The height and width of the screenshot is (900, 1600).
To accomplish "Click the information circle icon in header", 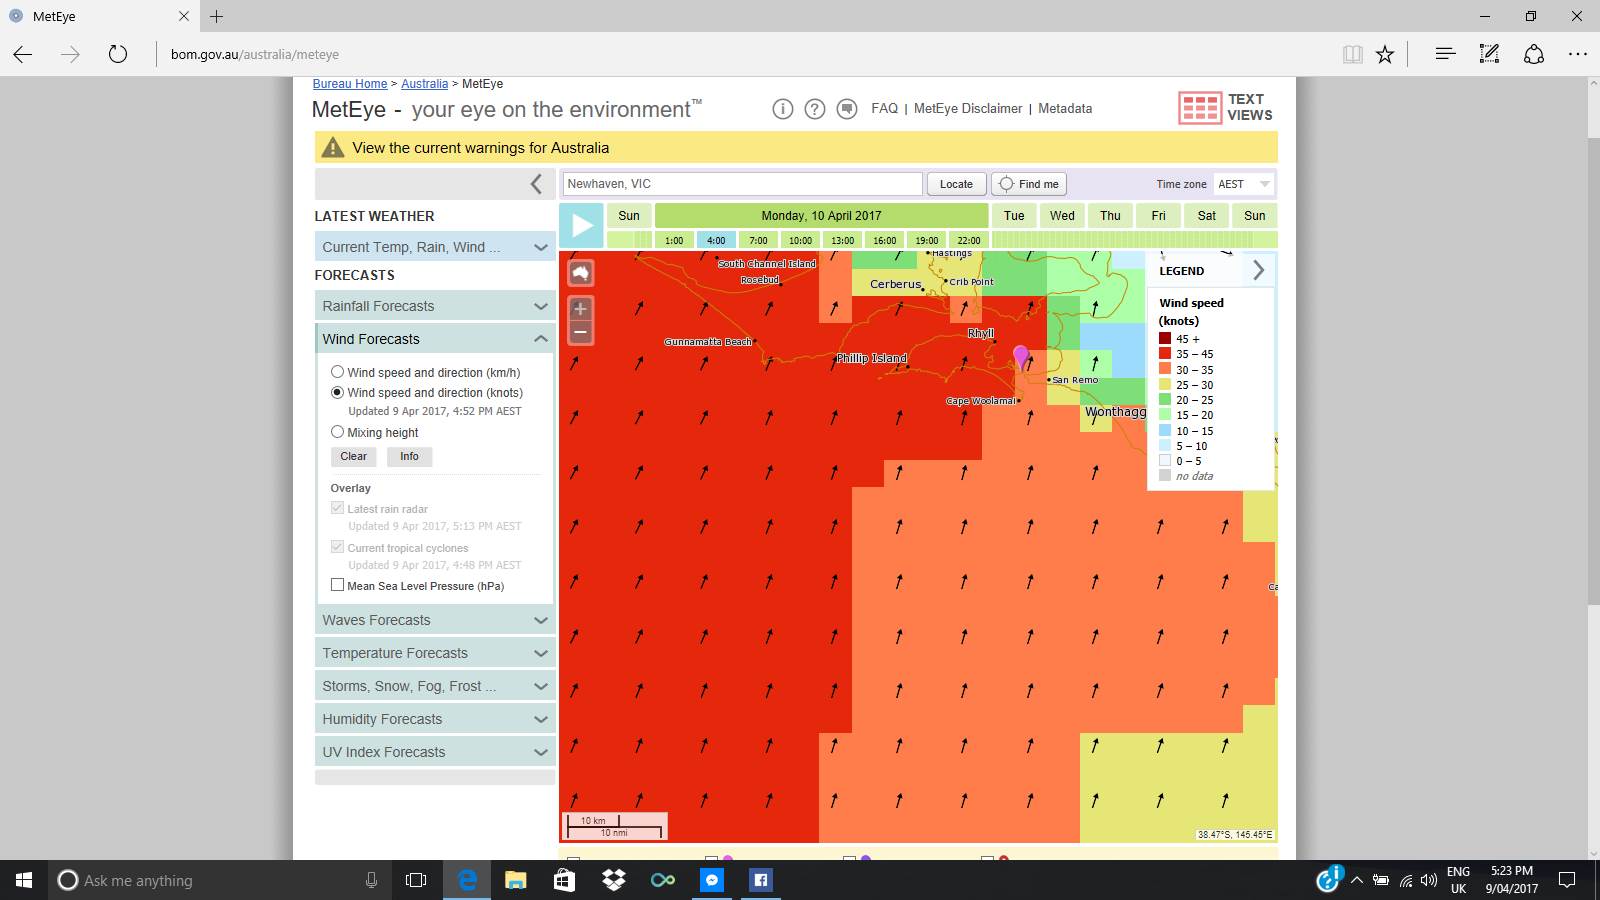I will pos(782,109).
